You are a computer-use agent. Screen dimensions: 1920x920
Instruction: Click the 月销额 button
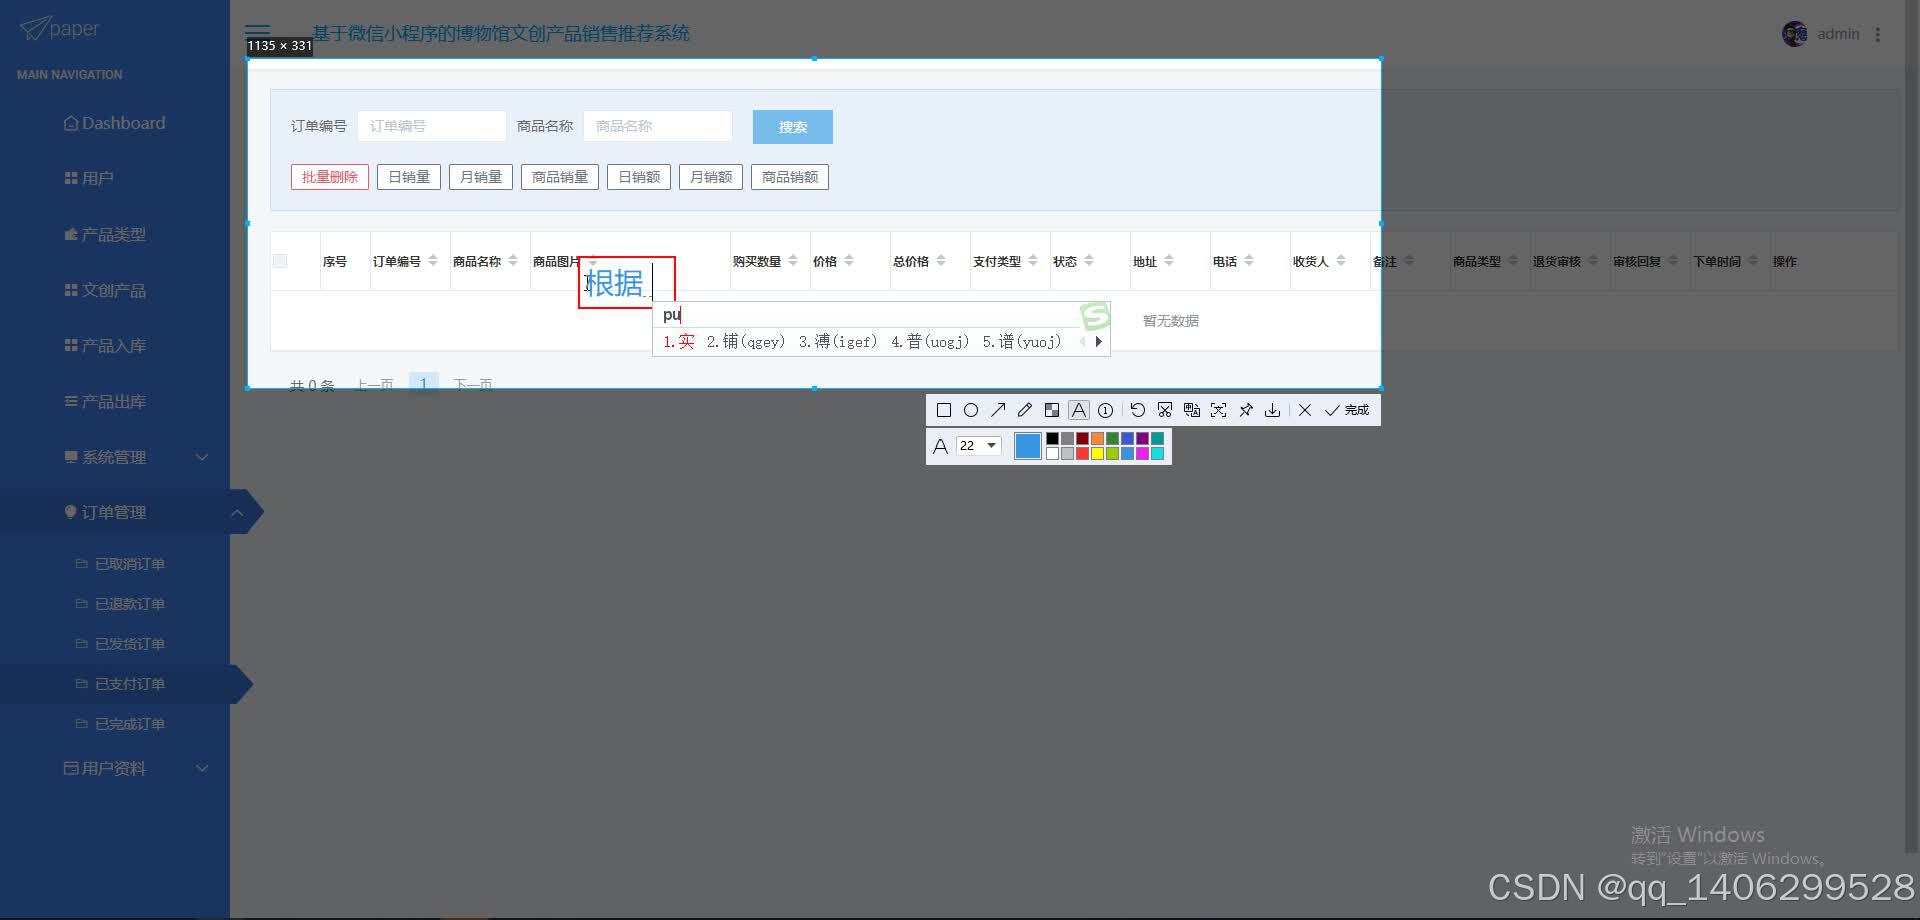pyautogui.click(x=711, y=177)
